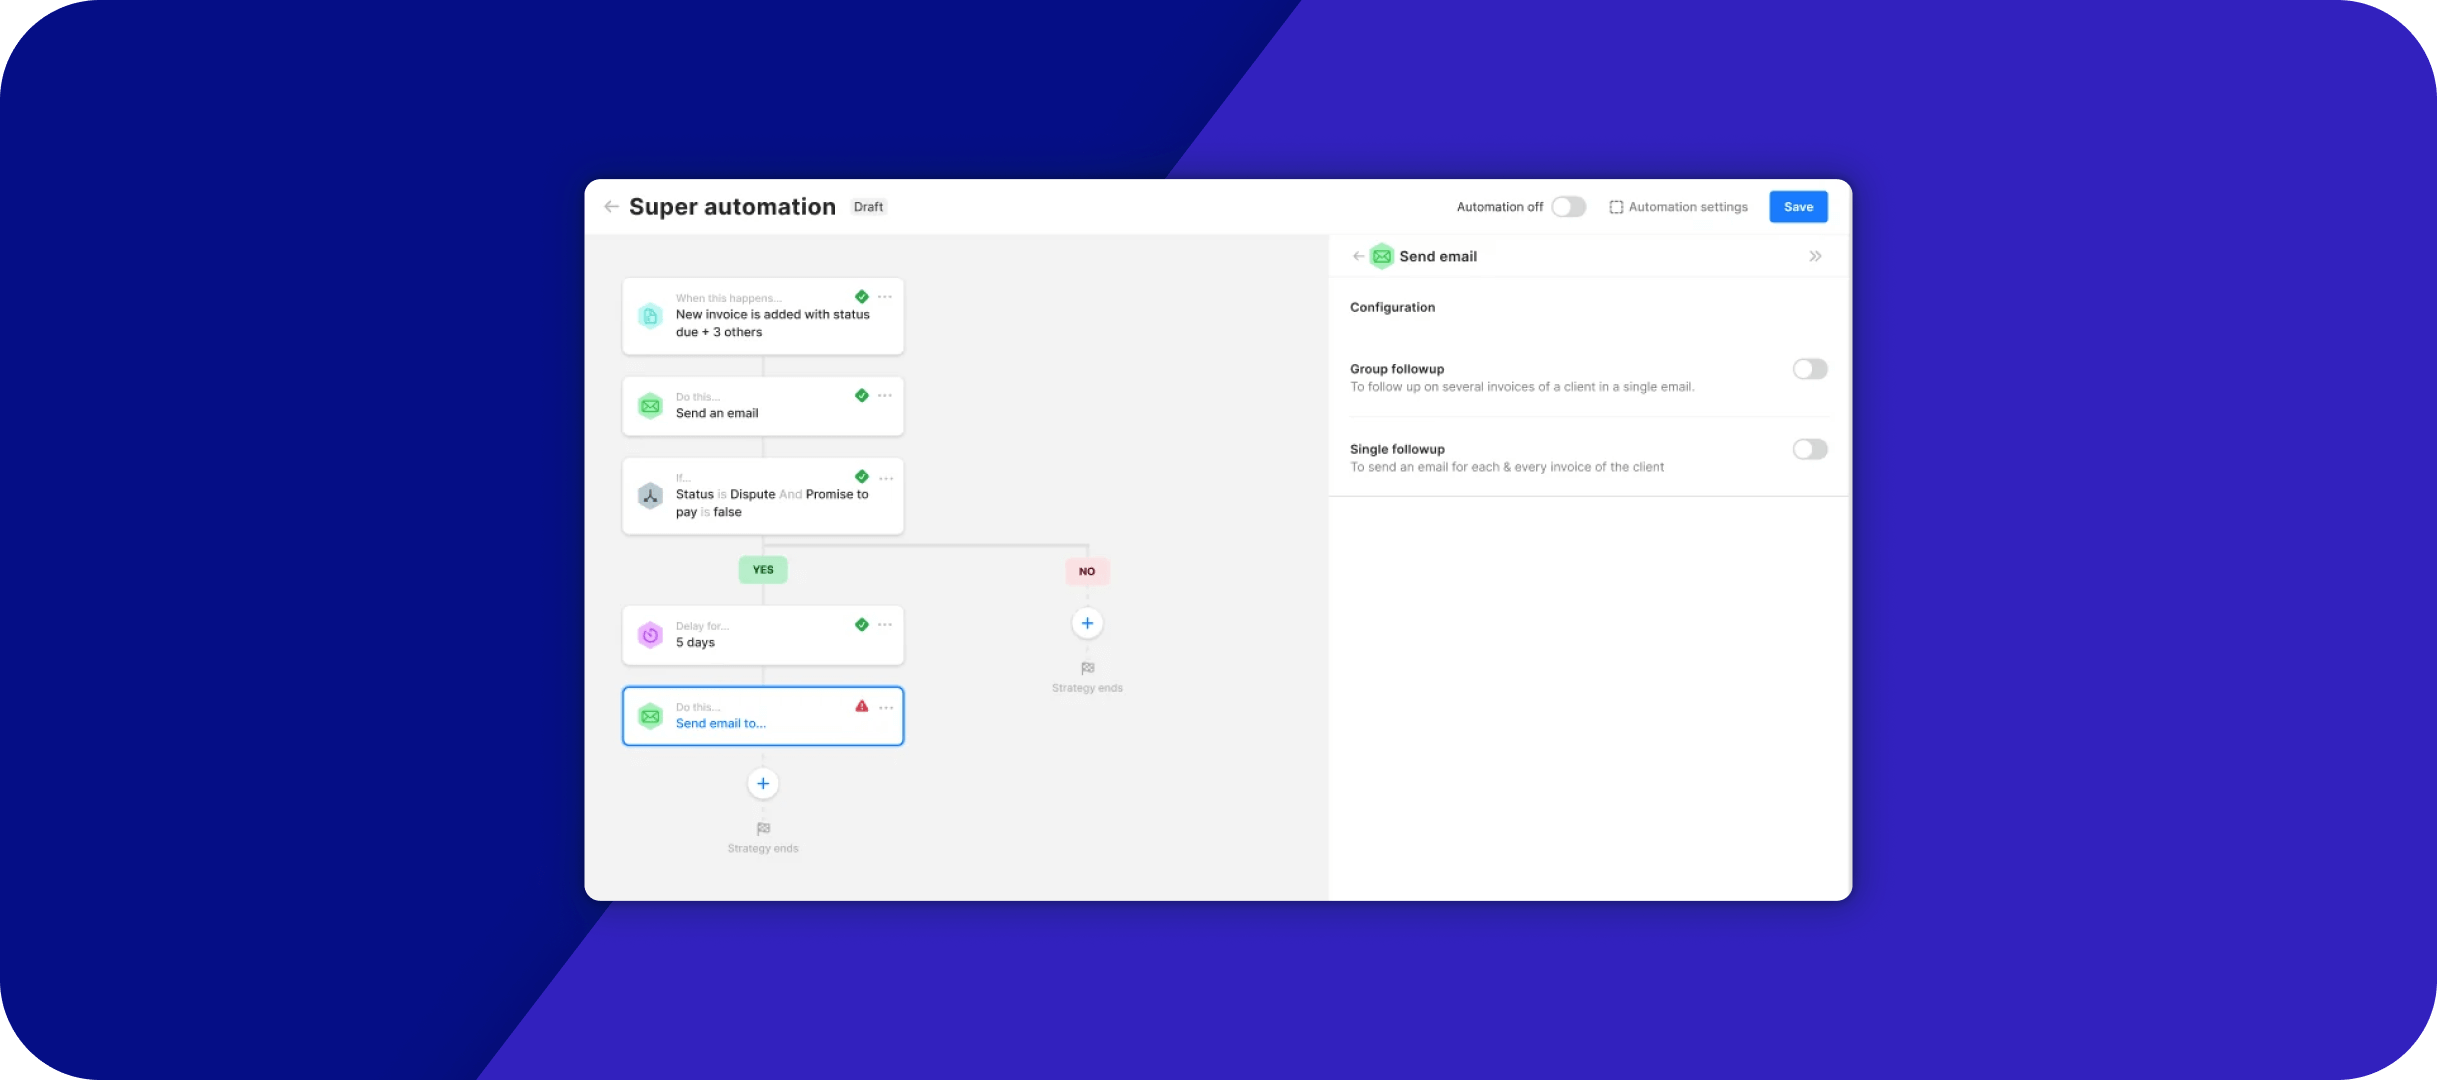
Task: Open the three-dot menu on the trigger node
Action: [885, 297]
